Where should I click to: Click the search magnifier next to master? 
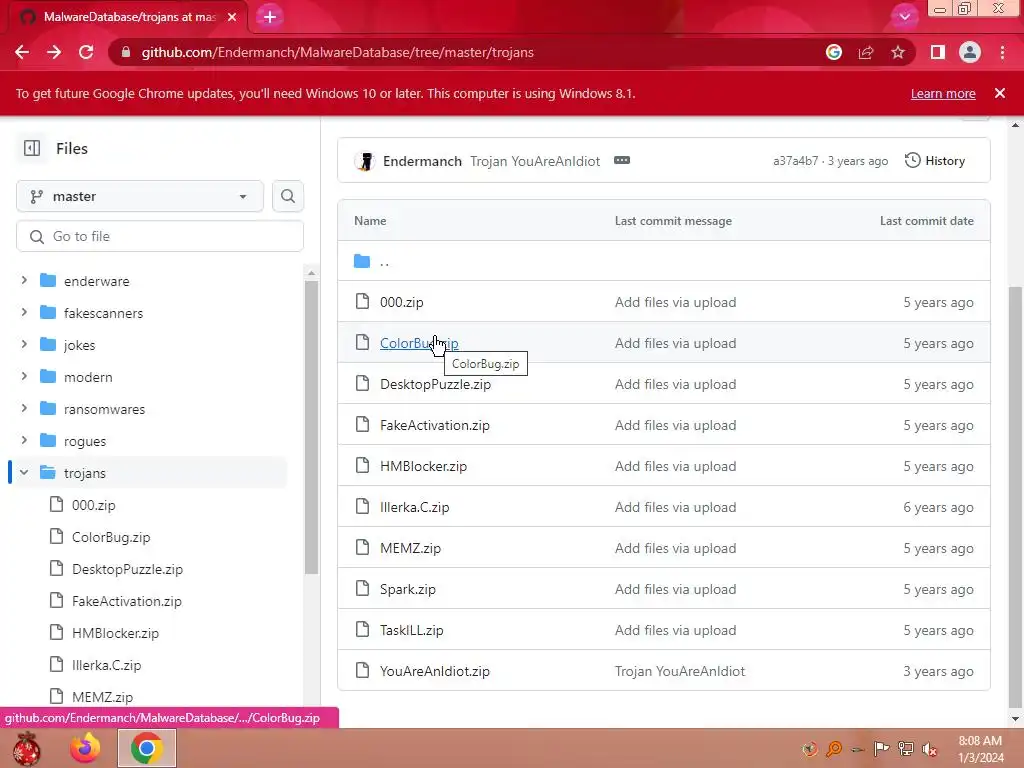288,196
